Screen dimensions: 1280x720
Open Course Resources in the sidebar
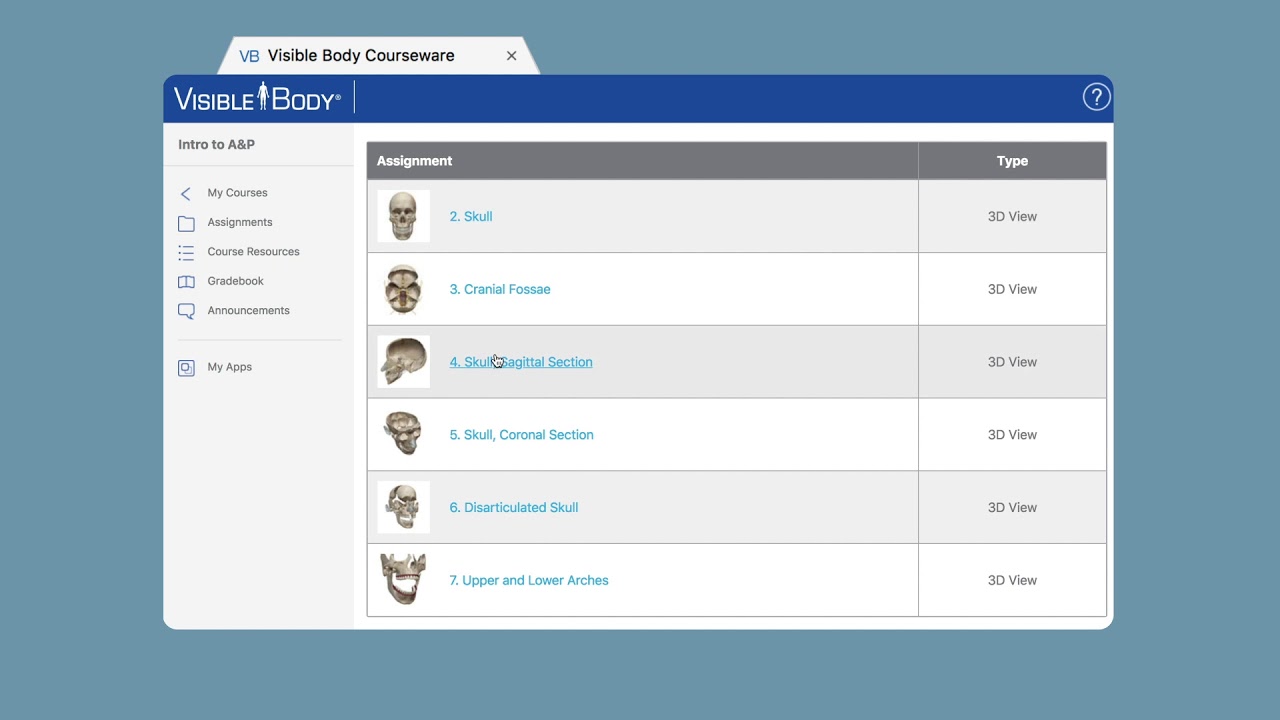click(x=253, y=252)
